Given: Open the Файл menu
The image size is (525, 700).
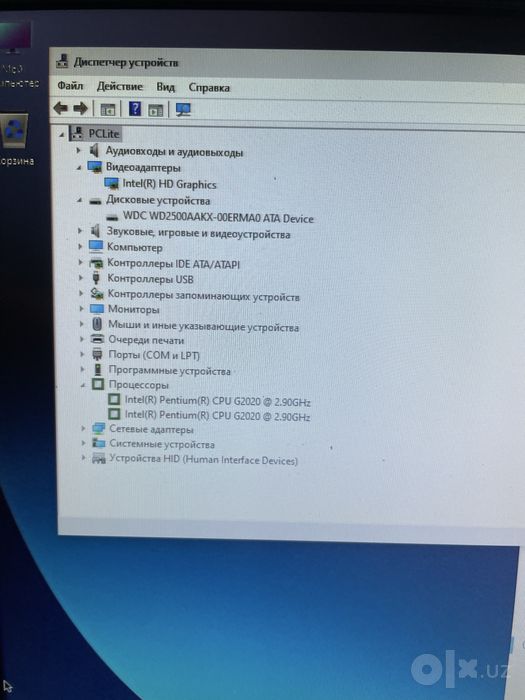Looking at the screenshot, I should point(70,85).
